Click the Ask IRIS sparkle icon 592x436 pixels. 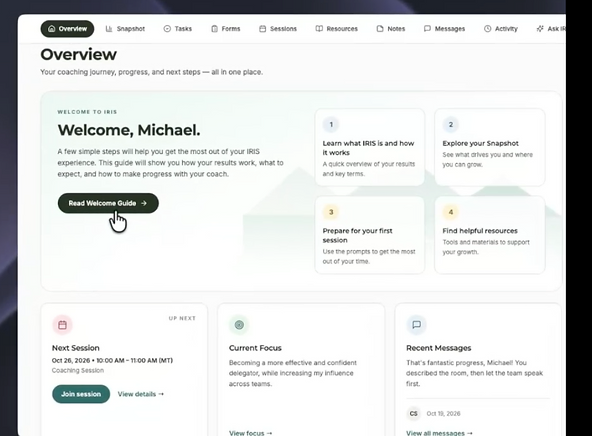540,29
